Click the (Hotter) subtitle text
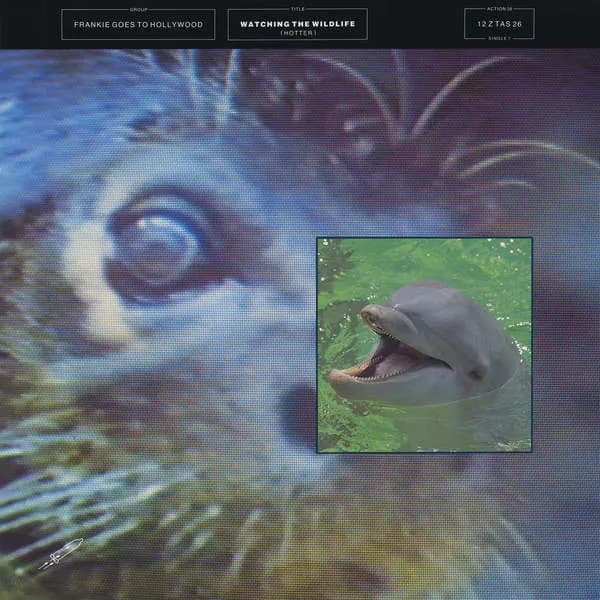Image resolution: width=600 pixels, height=600 pixels. [x=297, y=30]
